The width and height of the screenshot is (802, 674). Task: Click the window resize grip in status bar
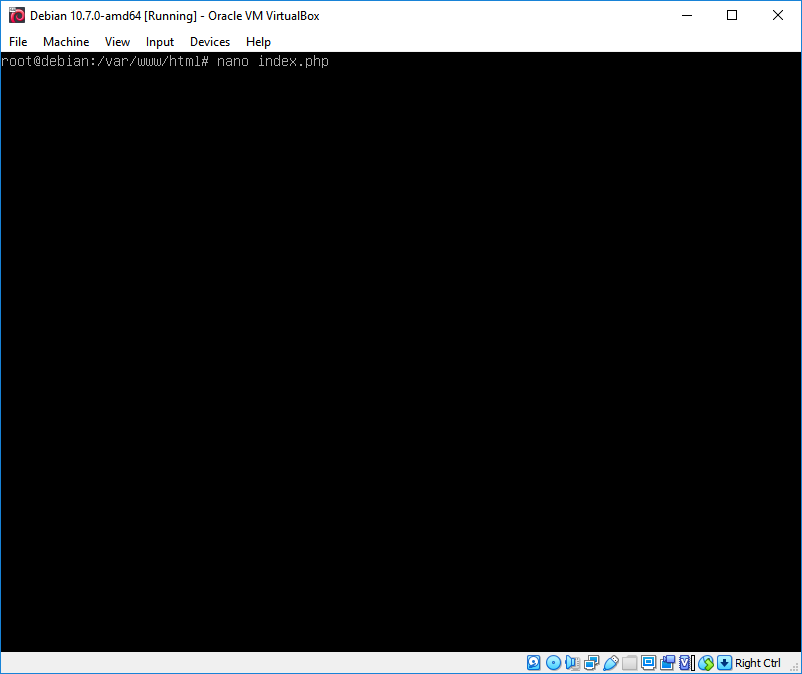click(795, 667)
